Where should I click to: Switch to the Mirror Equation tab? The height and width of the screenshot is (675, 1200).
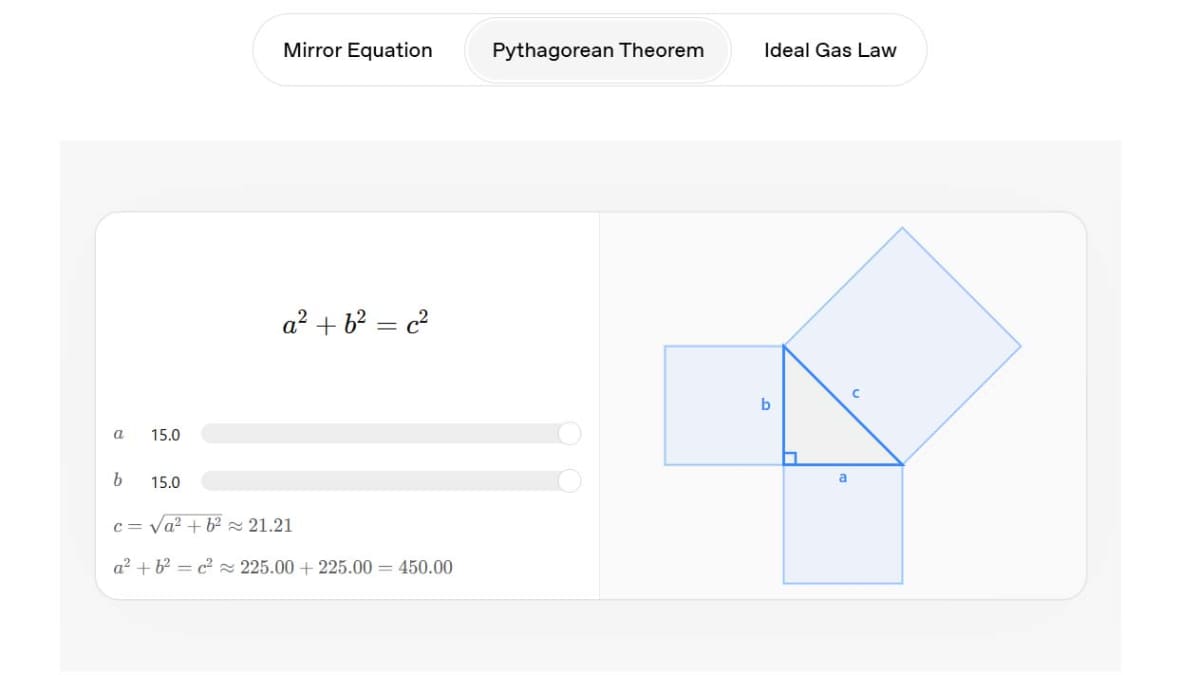358,50
